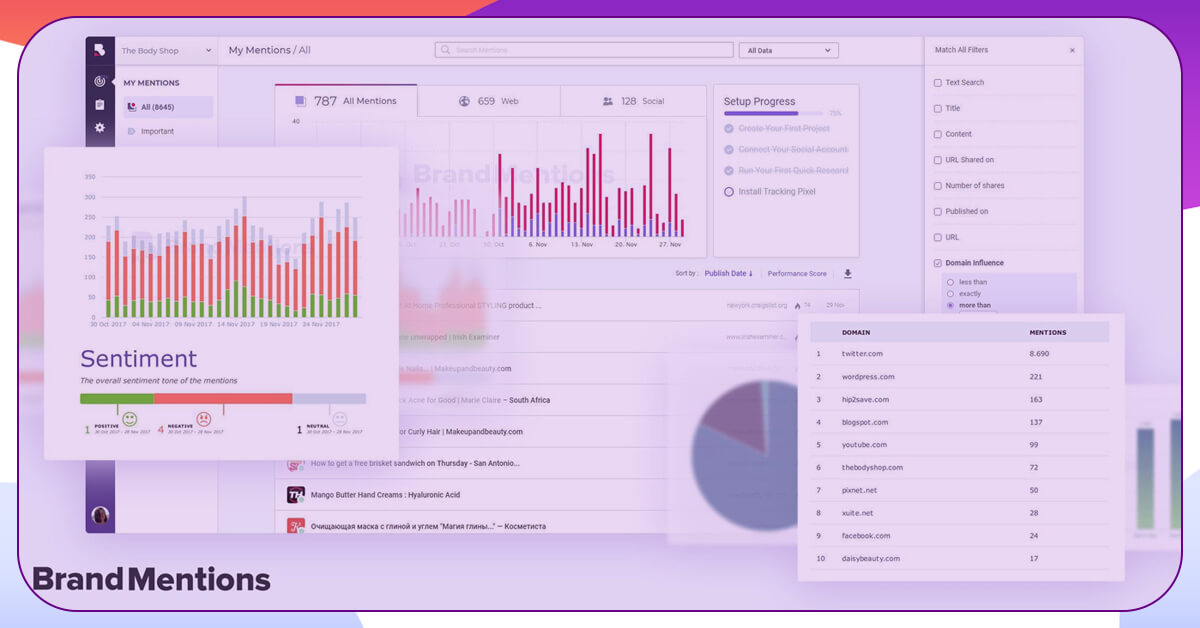Click the gray neutral sentiment bar segment
This screenshot has width=1200, height=628.
[329, 398]
